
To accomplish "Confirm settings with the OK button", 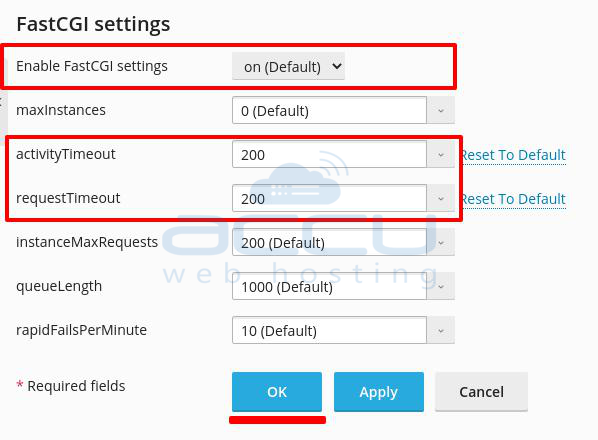I will [277, 392].
